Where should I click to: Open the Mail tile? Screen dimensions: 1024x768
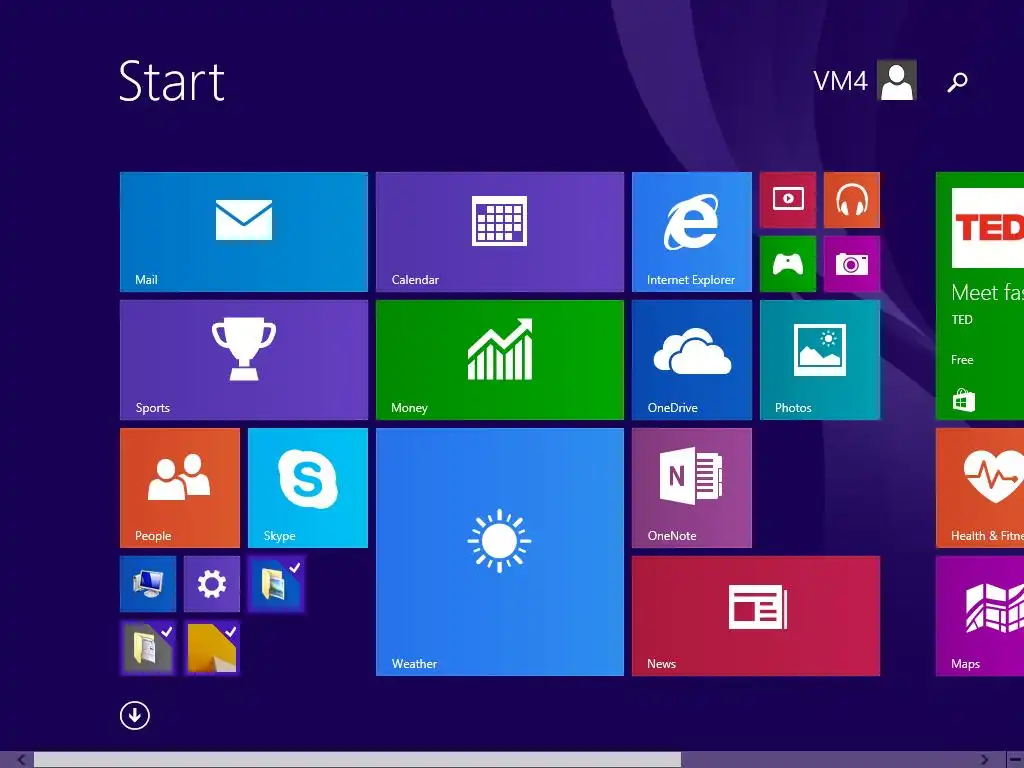pyautogui.click(x=244, y=232)
